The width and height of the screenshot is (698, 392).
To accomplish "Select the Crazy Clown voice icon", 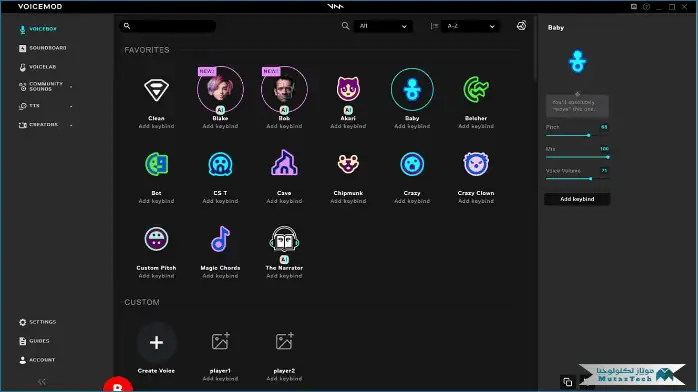I will (x=476, y=164).
